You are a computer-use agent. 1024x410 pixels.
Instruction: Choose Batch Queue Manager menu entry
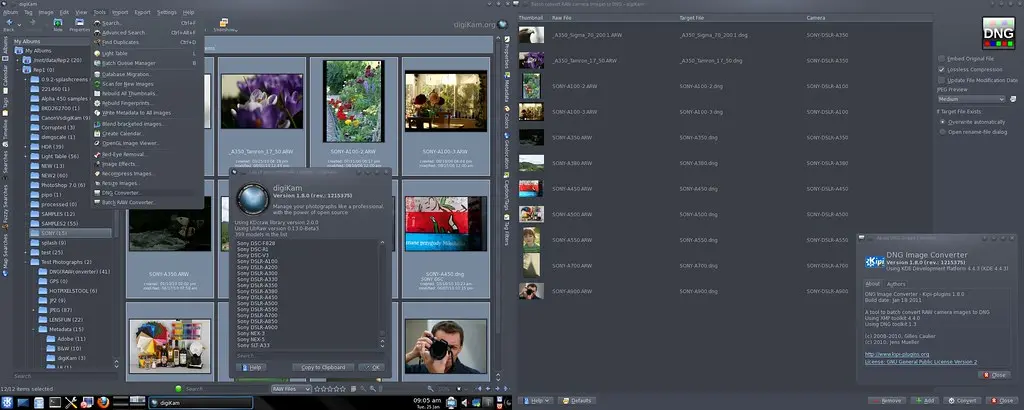point(148,63)
